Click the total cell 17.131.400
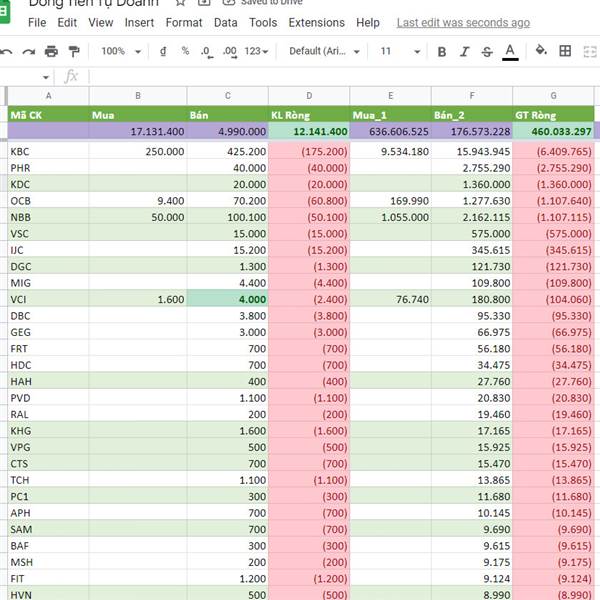The image size is (600, 600). [x=138, y=131]
